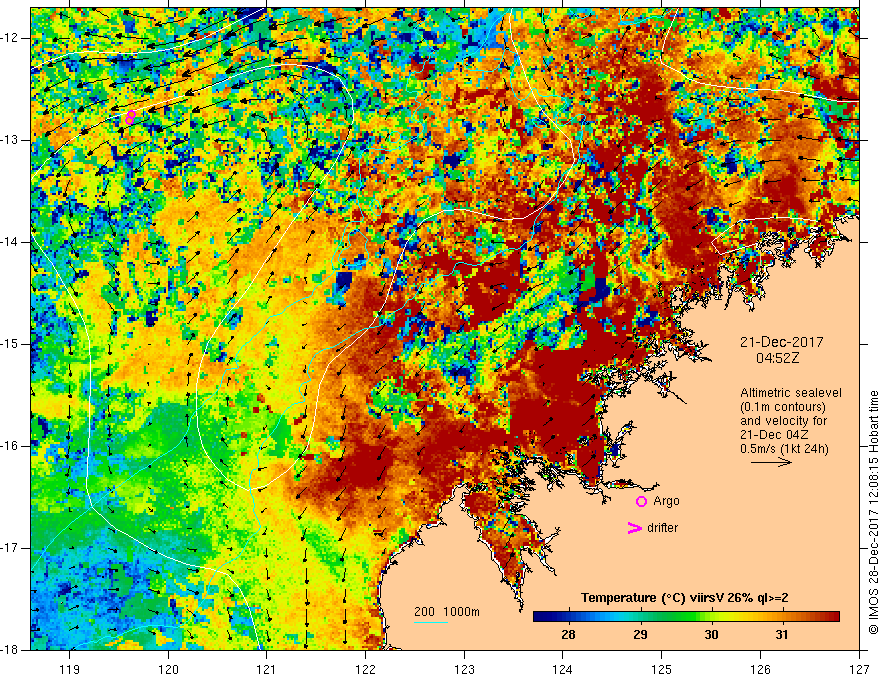Click the colorbar tick label 30
880x680 pixels.
point(711,635)
